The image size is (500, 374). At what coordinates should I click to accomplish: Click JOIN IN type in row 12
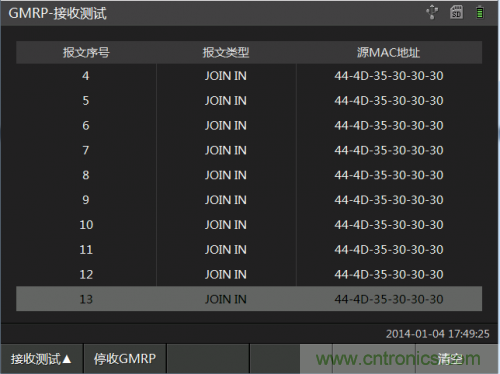coord(226,274)
